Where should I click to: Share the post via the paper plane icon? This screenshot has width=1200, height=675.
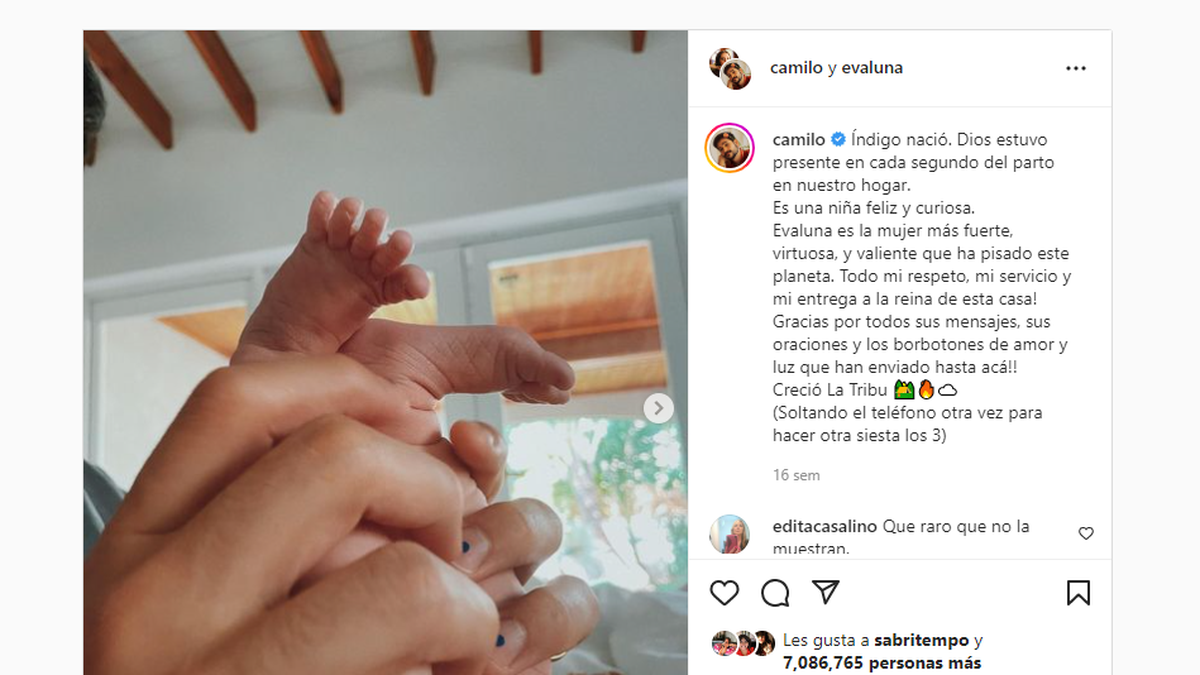[825, 592]
